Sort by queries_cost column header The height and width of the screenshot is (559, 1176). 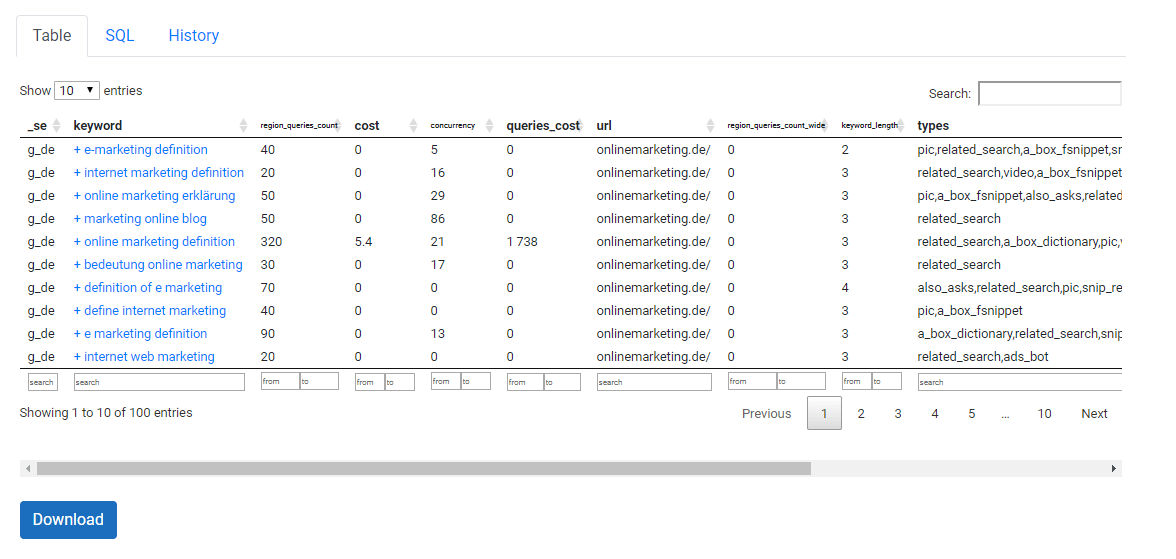point(544,125)
